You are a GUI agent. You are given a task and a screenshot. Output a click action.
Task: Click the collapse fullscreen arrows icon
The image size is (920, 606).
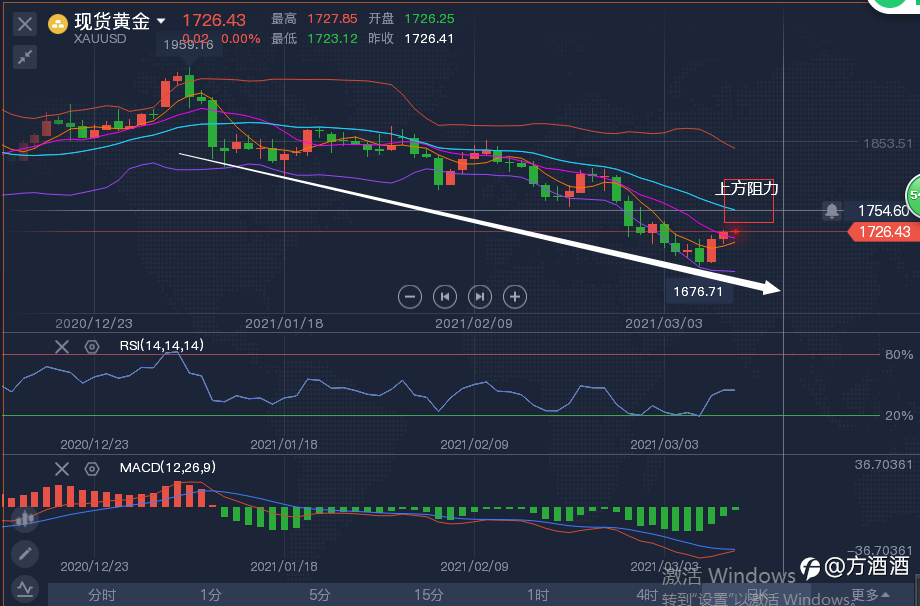click(25, 57)
